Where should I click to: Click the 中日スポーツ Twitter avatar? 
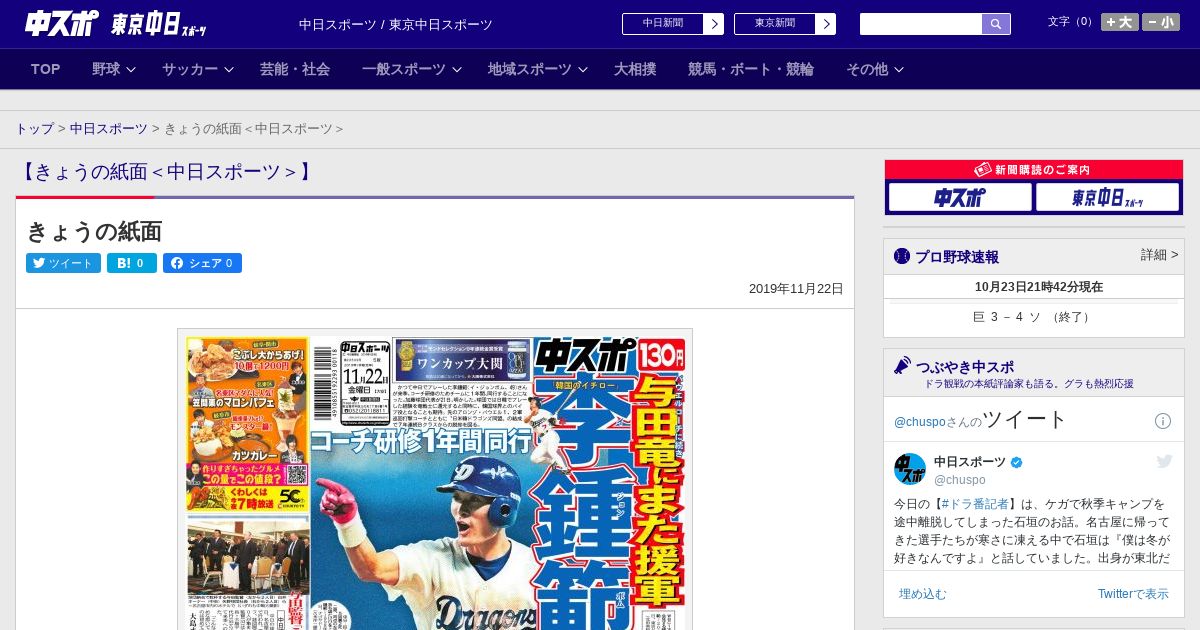coord(910,469)
